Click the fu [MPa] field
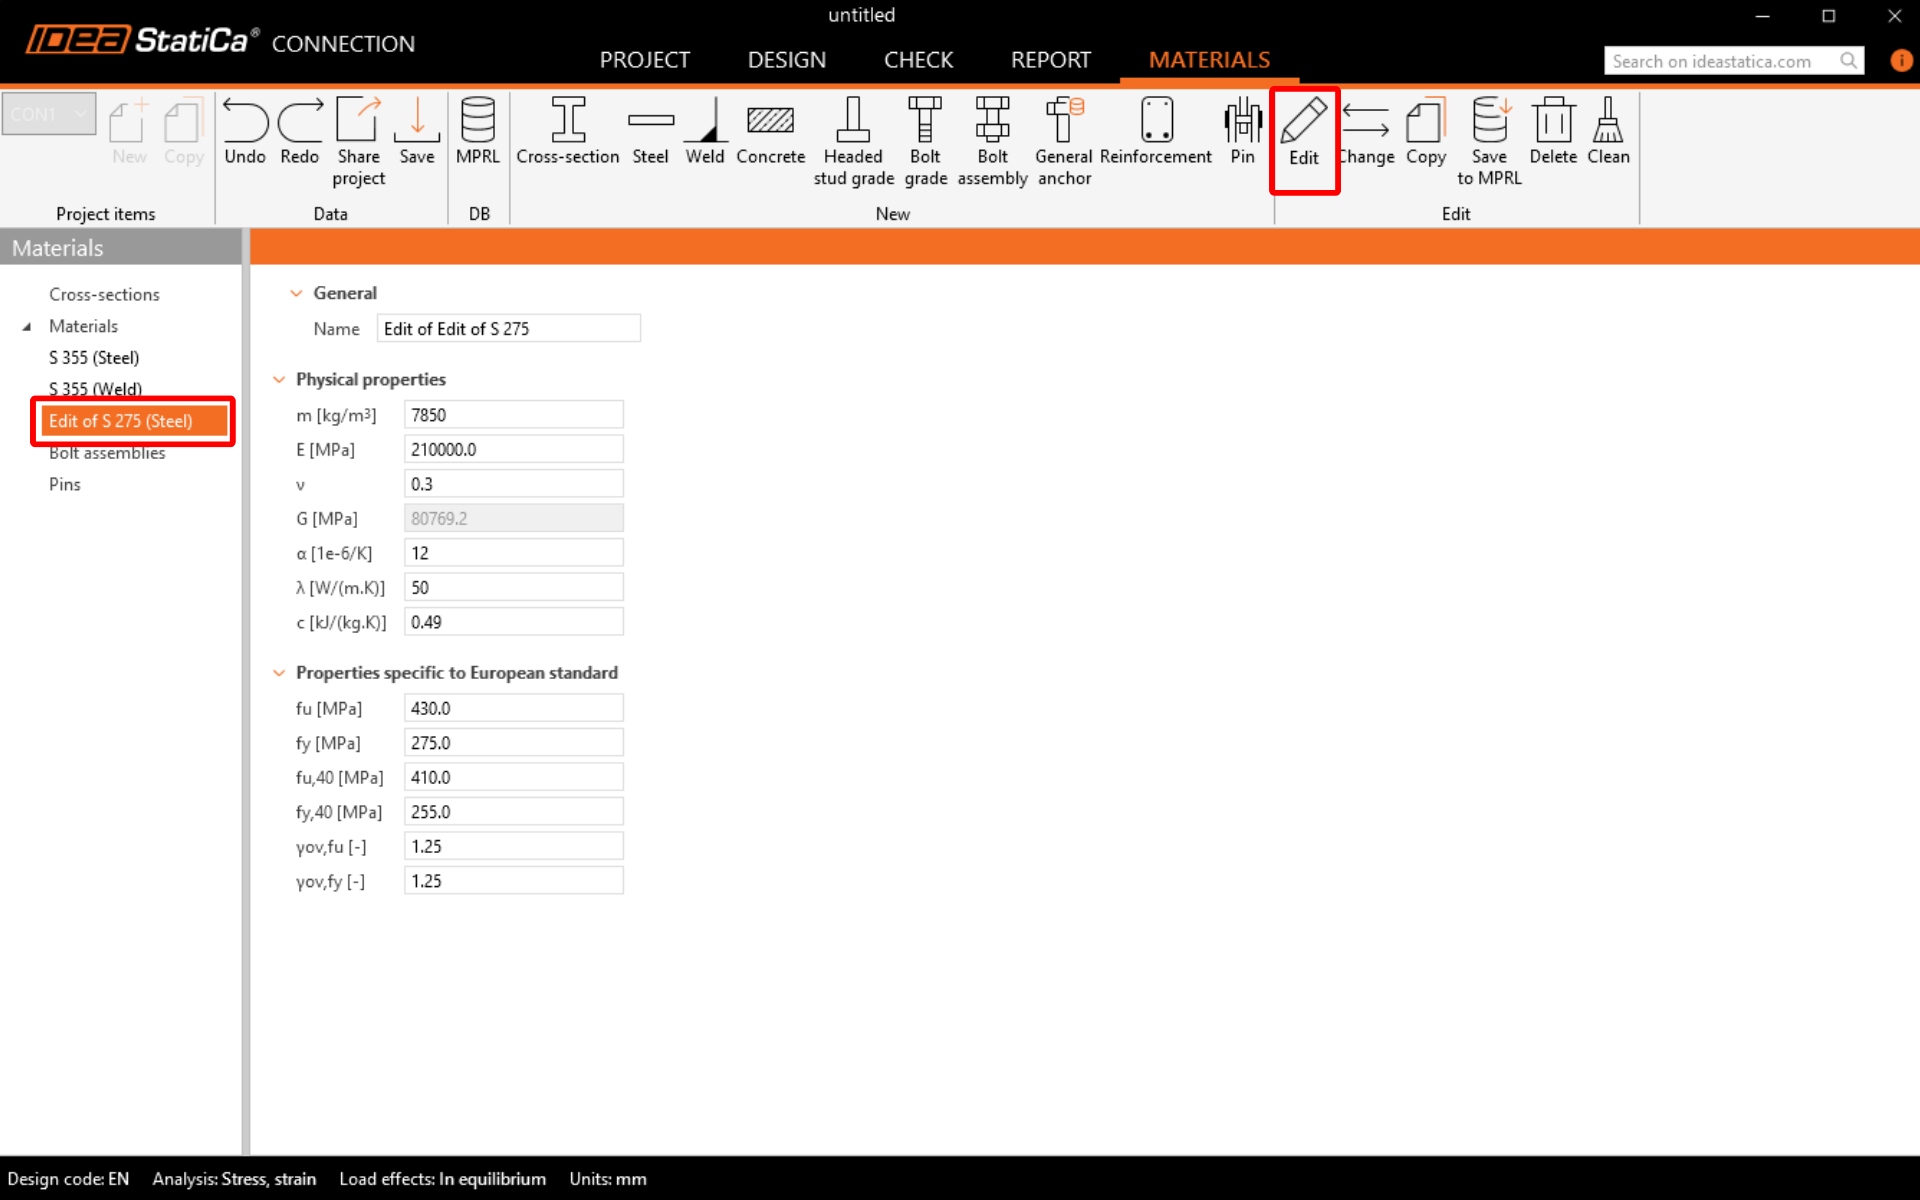Screen dimensions: 1920x1200 click(x=513, y=708)
